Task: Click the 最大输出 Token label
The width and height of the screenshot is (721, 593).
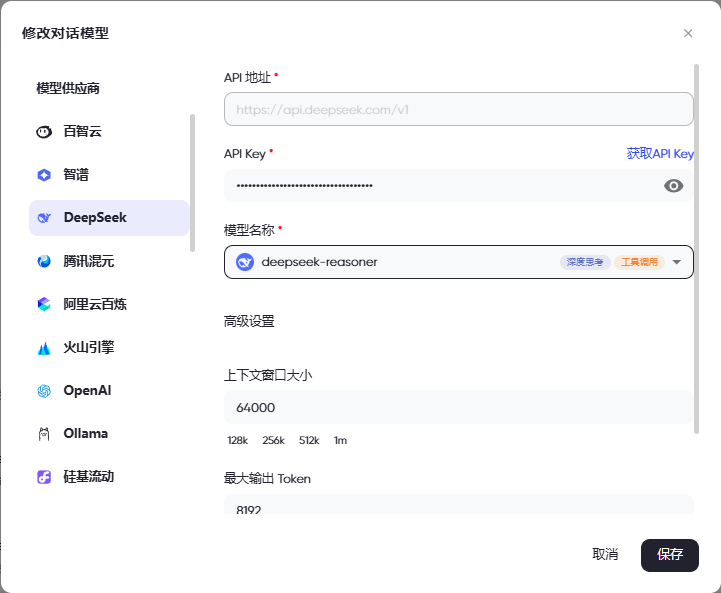Action: pyautogui.click(x=267, y=479)
